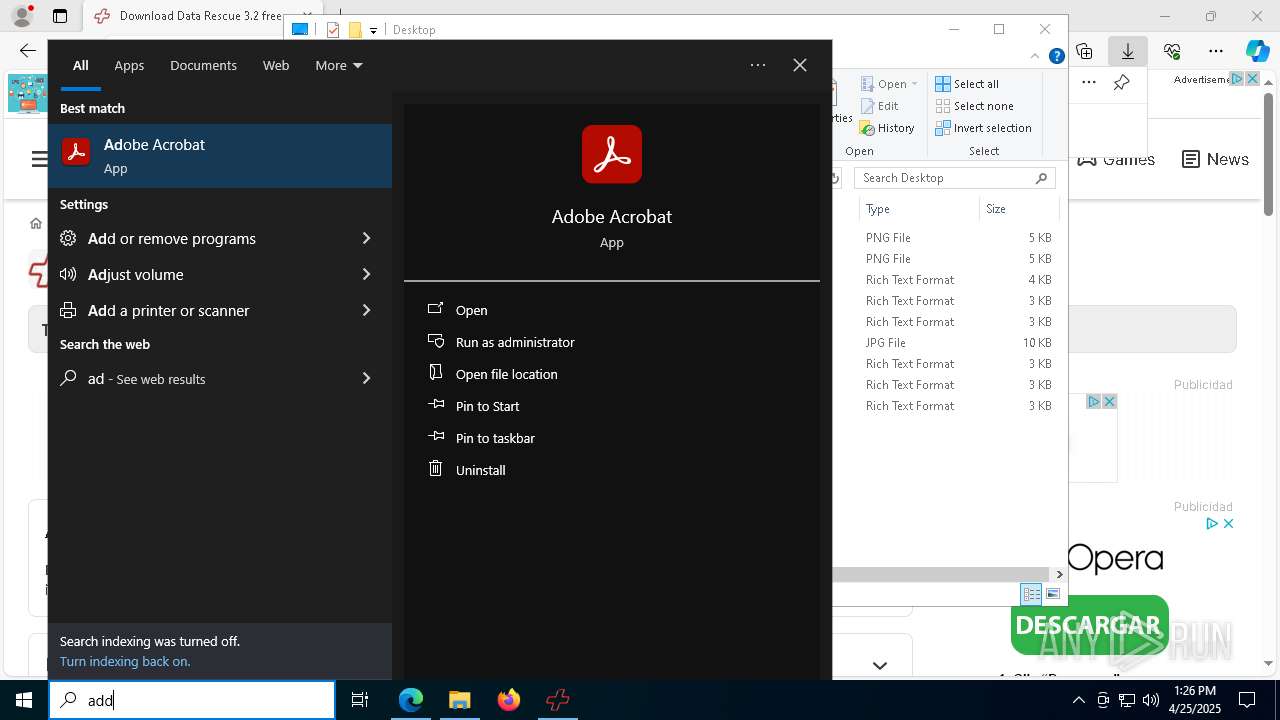
Task: Launch Firefox from the taskbar
Action: pyautogui.click(x=508, y=700)
